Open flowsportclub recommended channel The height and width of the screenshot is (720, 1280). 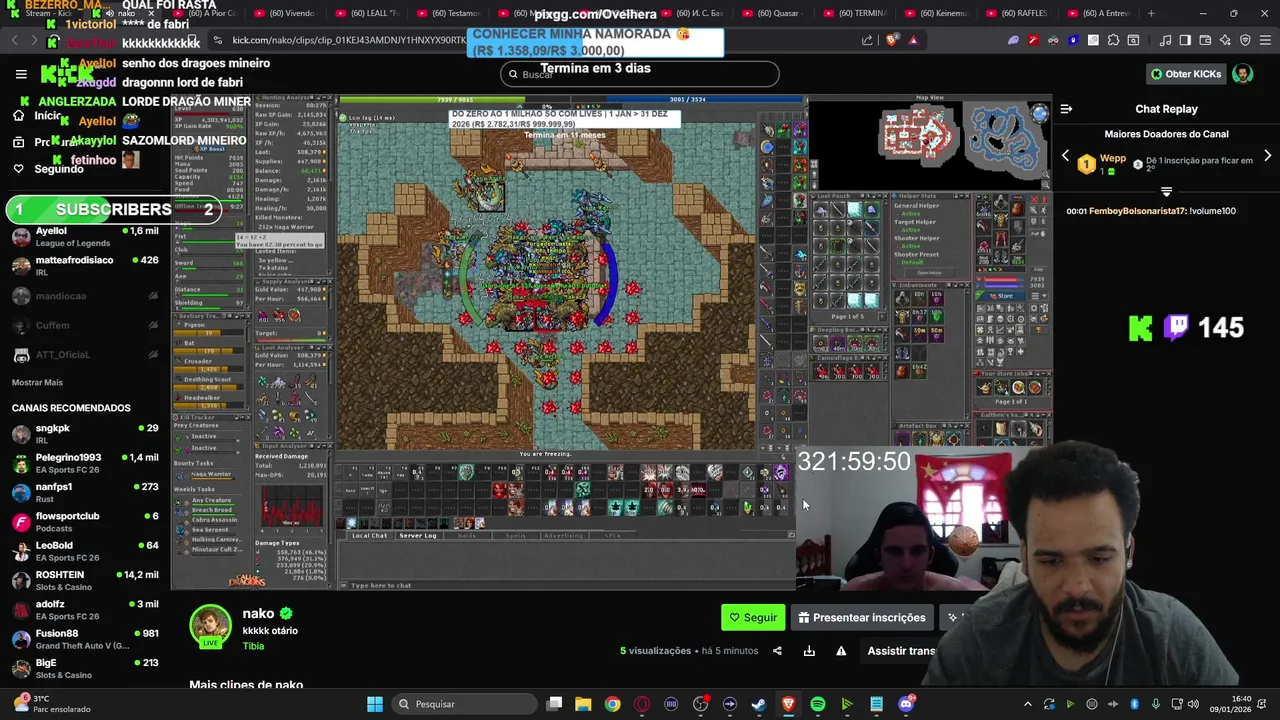point(85,522)
